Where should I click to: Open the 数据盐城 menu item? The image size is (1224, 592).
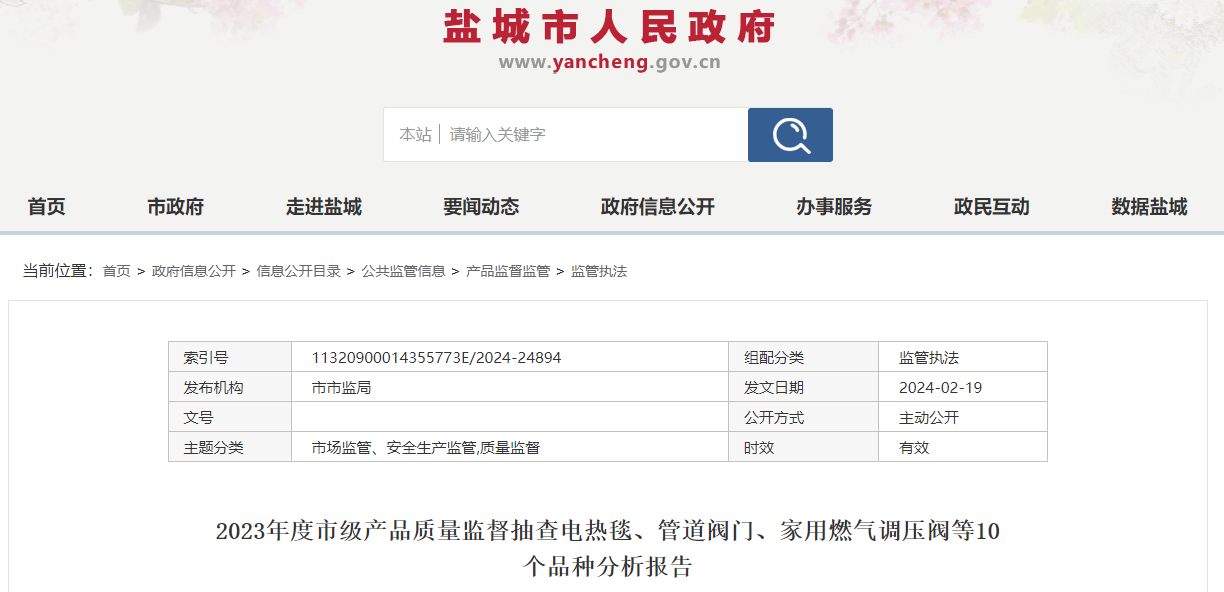point(1149,207)
